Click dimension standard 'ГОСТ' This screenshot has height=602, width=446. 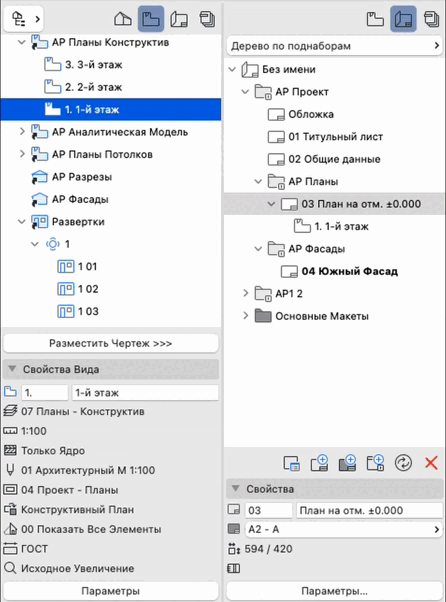pos(35,549)
